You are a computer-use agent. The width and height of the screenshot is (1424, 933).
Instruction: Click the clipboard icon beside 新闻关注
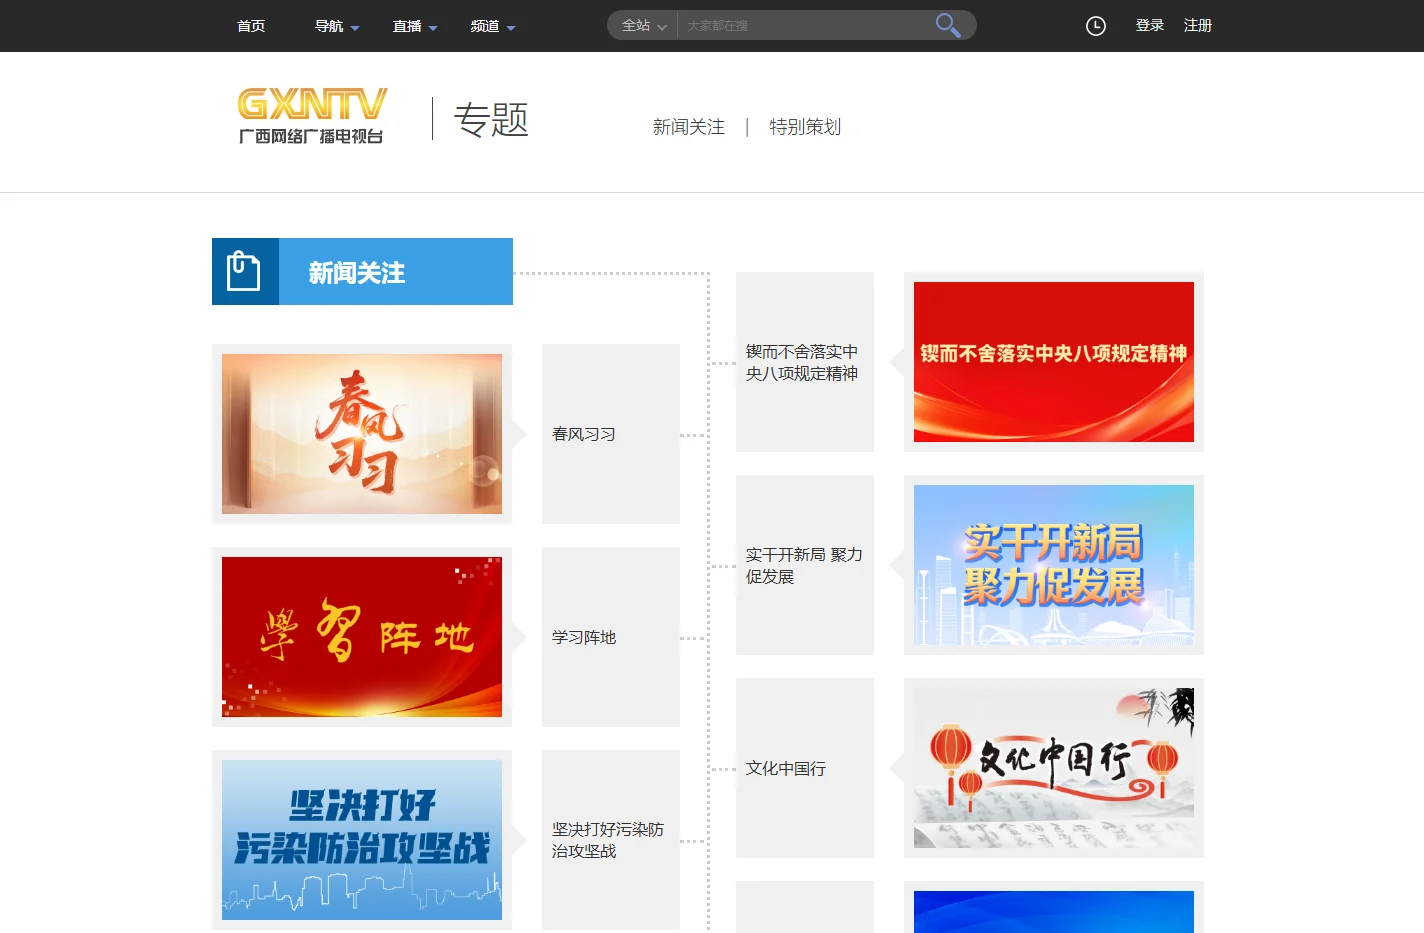point(244,271)
